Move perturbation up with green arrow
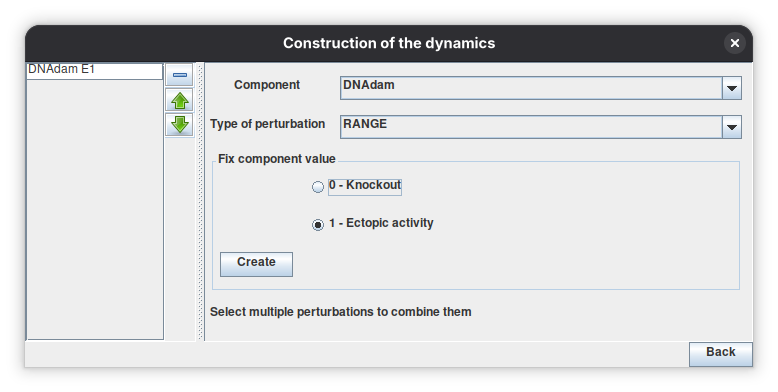 tap(179, 101)
